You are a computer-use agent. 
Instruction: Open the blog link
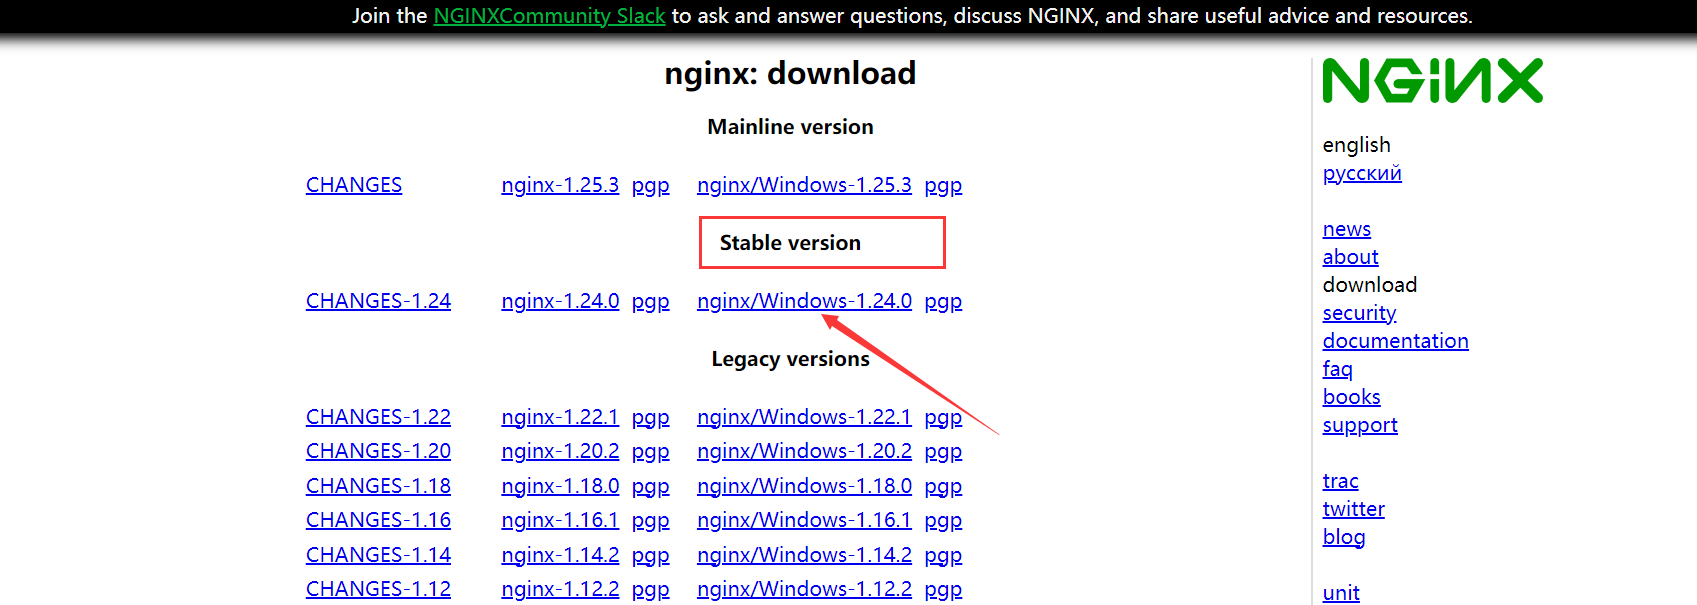(x=1343, y=537)
